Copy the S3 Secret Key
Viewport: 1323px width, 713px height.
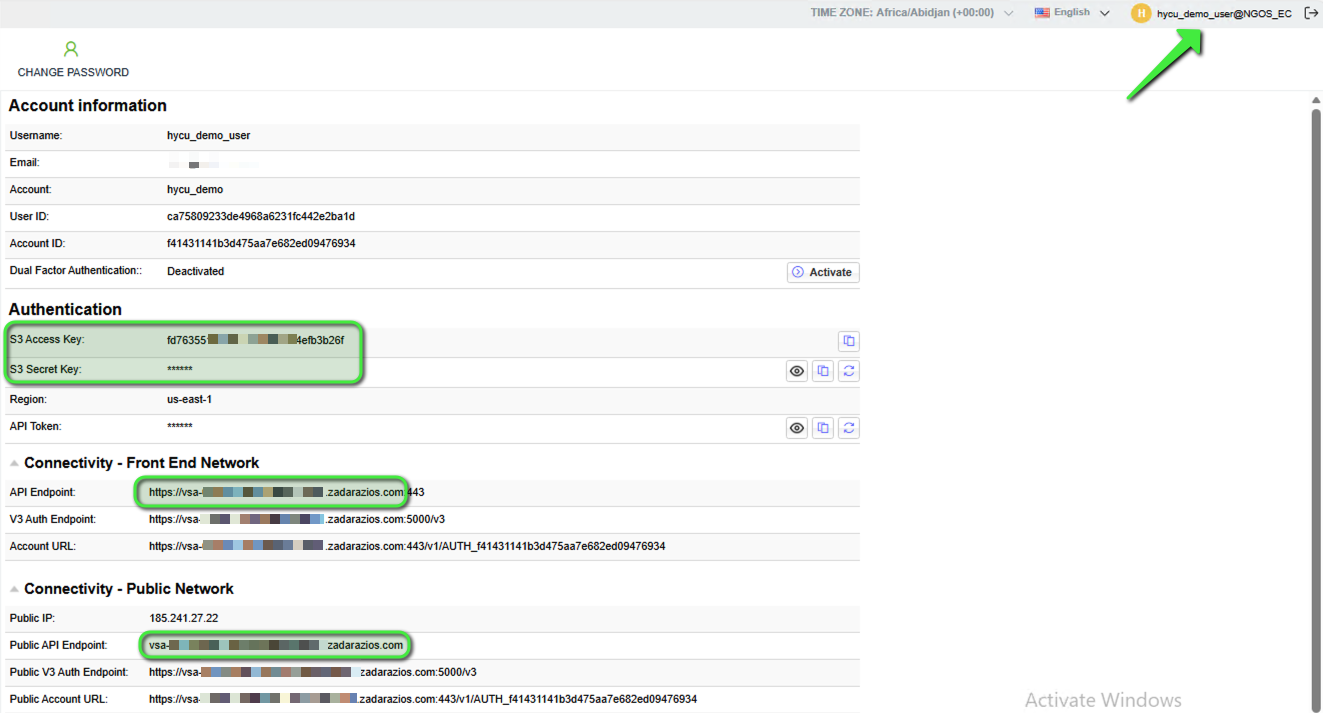click(822, 371)
